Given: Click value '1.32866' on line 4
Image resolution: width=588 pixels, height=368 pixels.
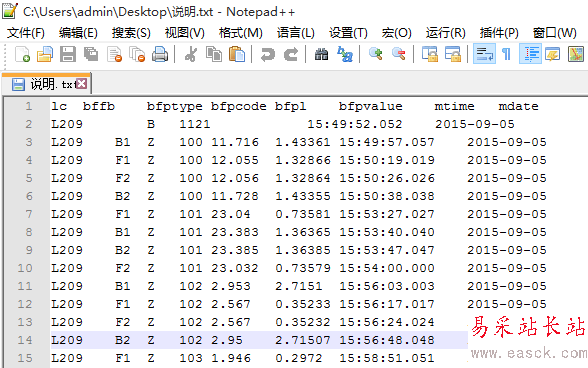Looking at the screenshot, I should (x=303, y=160).
